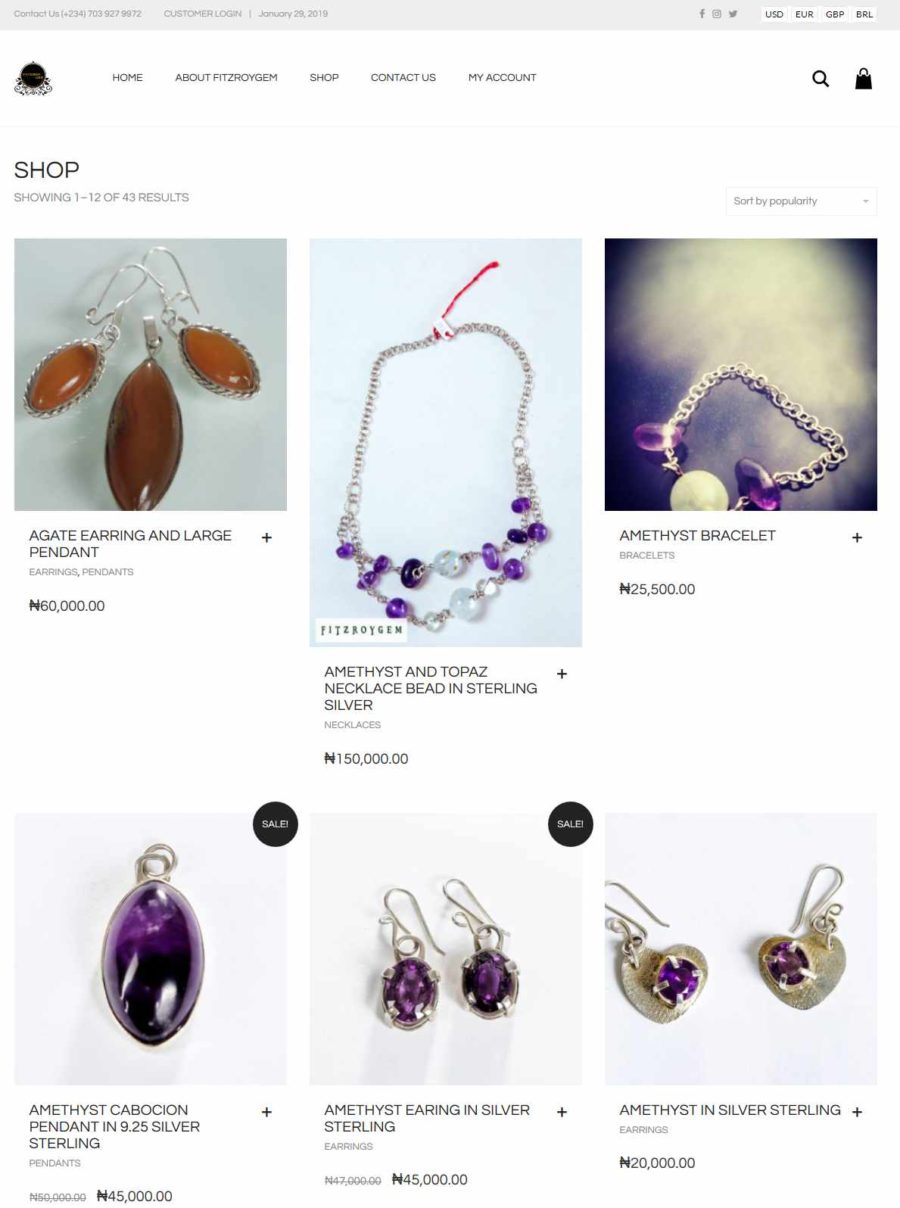This screenshot has width=900, height=1208.
Task: Open the Sort by popularity dropdown
Action: click(801, 201)
